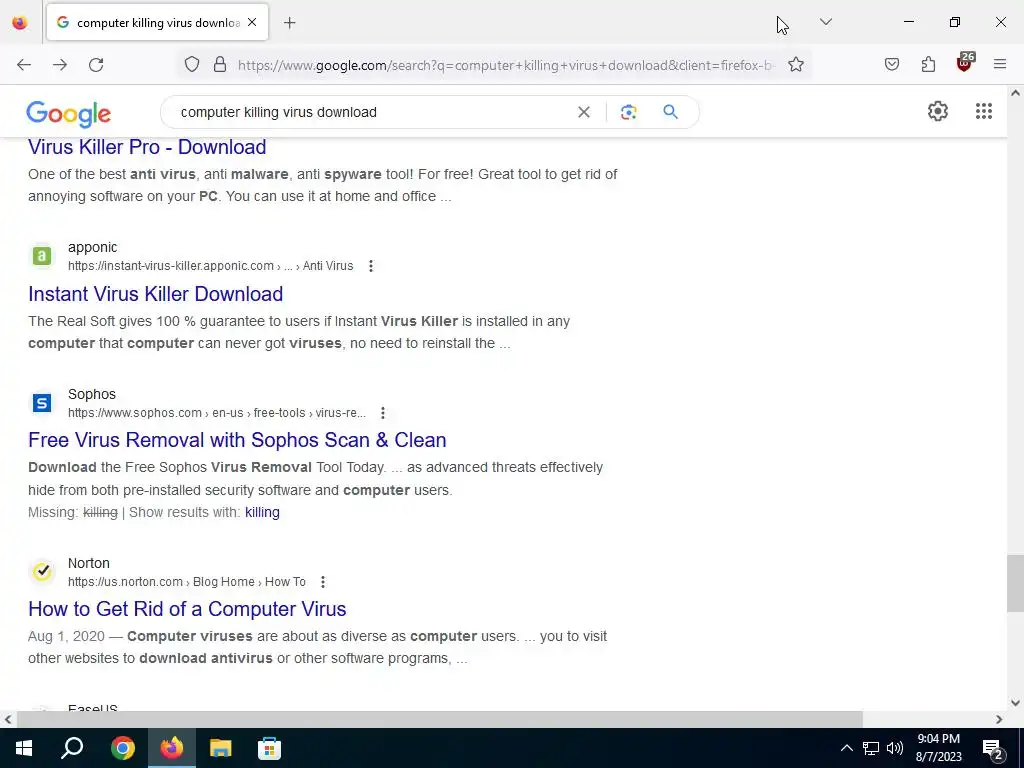Viewport: 1024px width, 768px height.
Task: Open File Explorer from taskbar
Action: click(221, 748)
